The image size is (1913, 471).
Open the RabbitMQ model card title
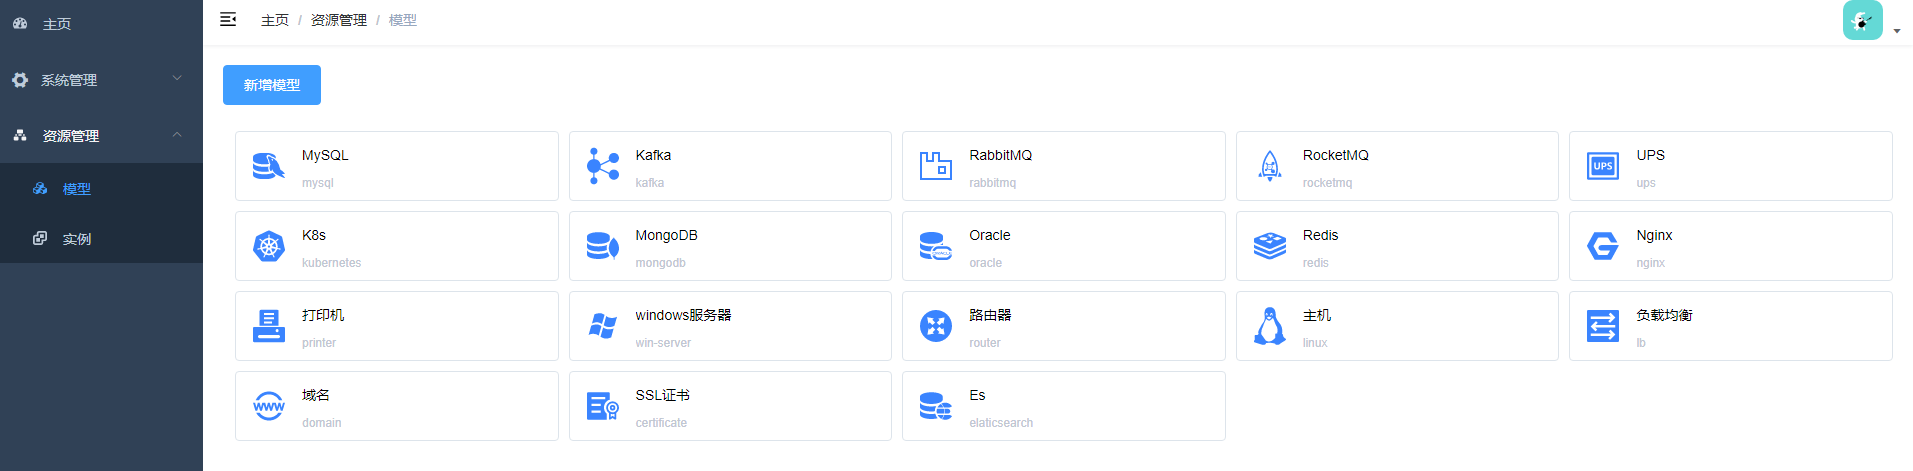(x=1000, y=155)
